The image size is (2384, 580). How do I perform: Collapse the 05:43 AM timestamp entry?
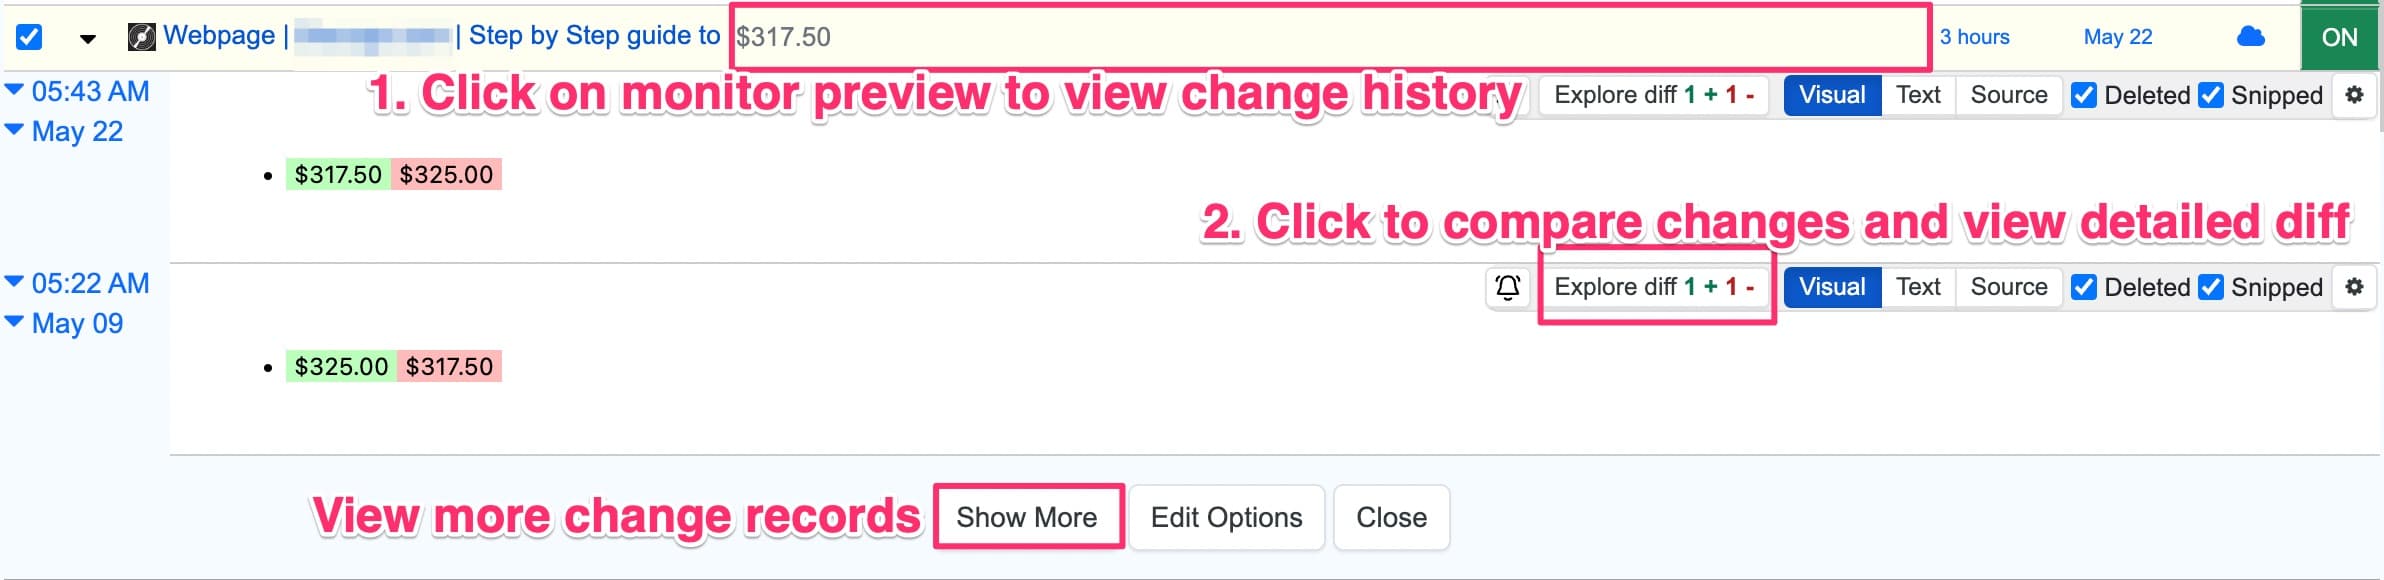click(x=14, y=91)
